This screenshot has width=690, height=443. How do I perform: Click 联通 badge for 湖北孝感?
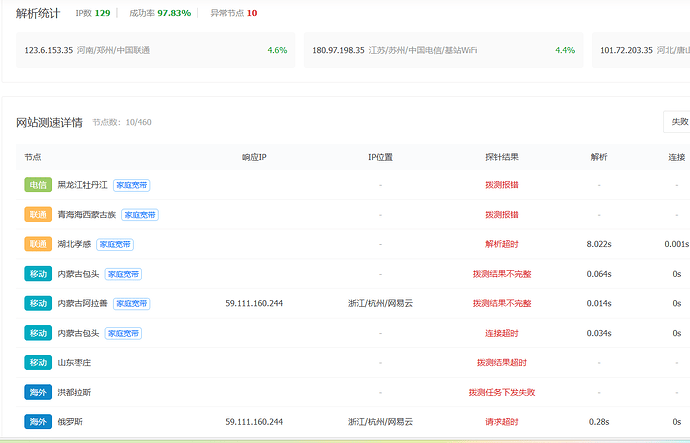pyautogui.click(x=38, y=244)
